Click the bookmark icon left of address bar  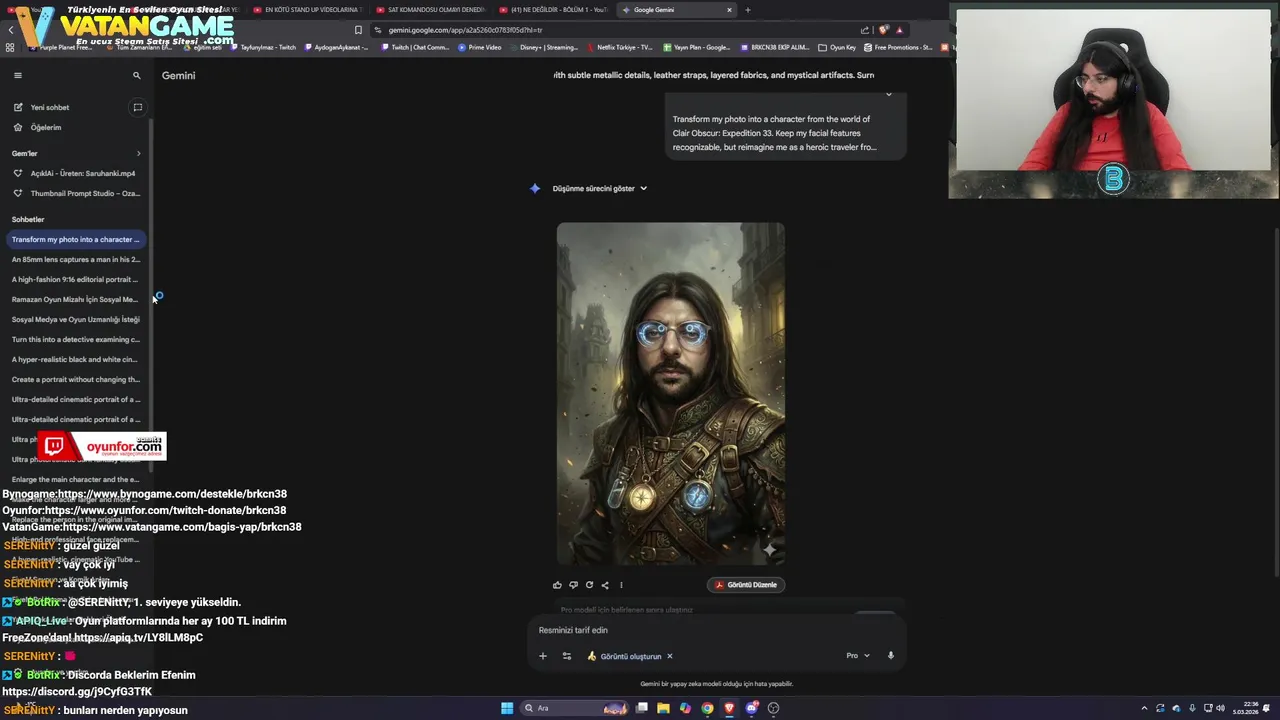point(358,30)
